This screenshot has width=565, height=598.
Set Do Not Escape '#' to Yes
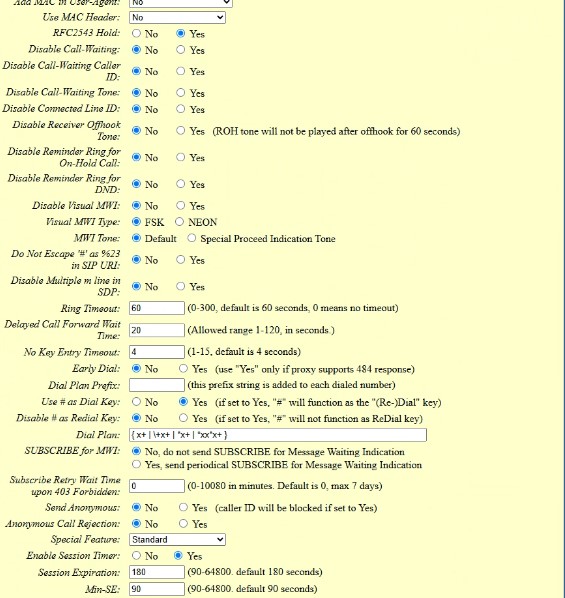180,260
